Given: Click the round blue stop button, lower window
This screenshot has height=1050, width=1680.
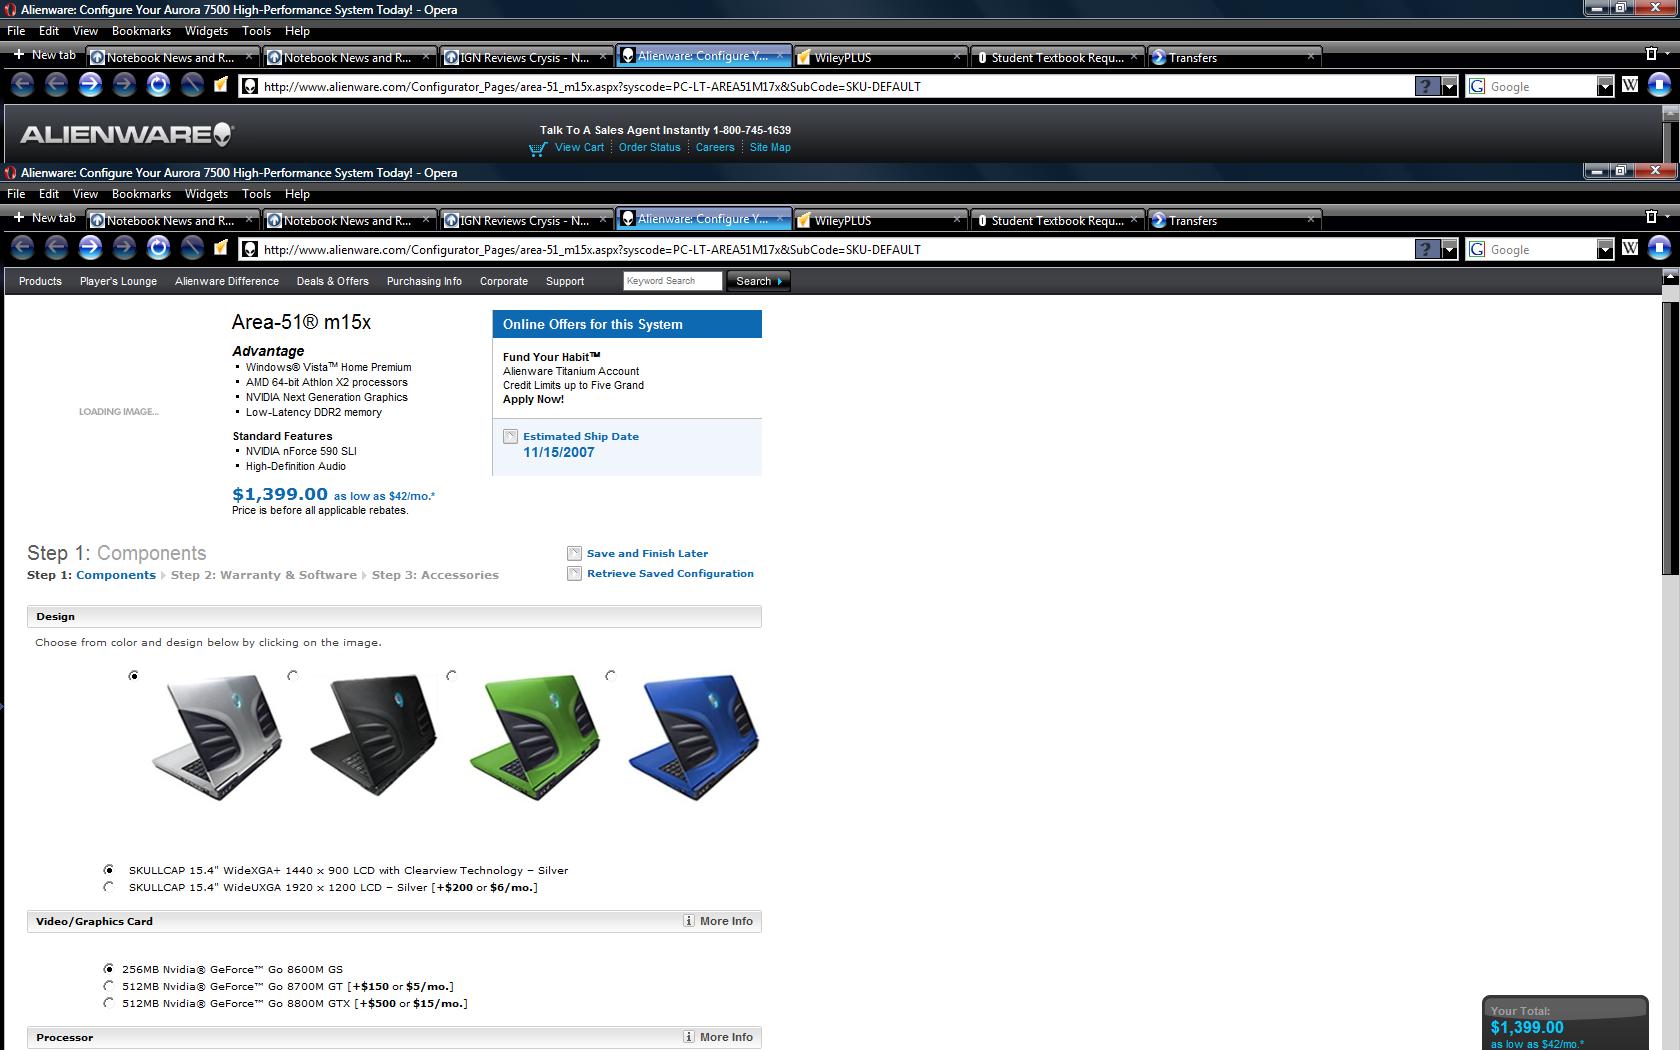Looking at the screenshot, I should click(1659, 248).
